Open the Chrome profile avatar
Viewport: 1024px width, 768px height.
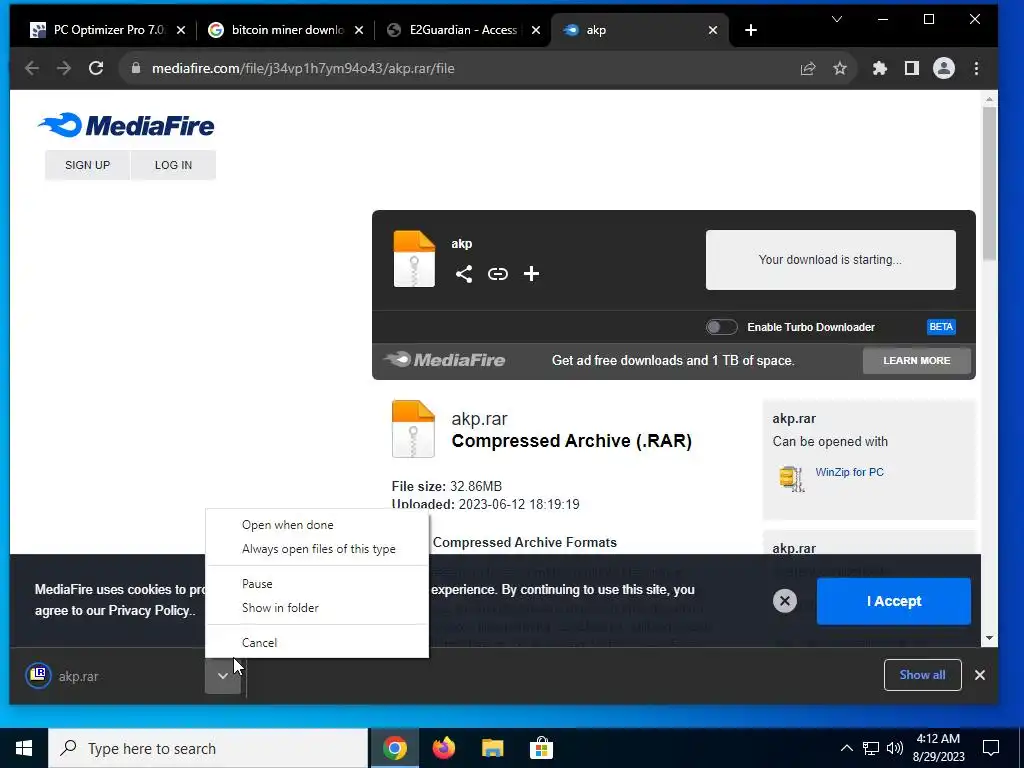944,68
